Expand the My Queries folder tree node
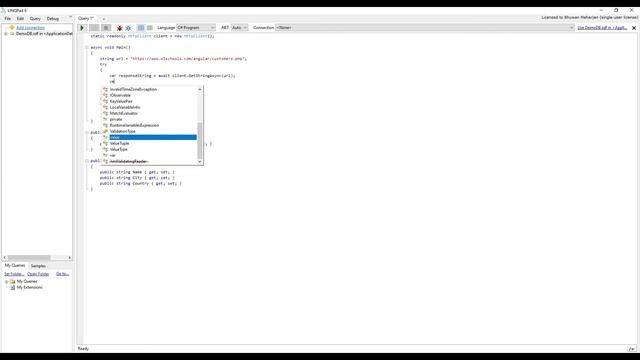The image size is (640, 360). tap(6, 282)
